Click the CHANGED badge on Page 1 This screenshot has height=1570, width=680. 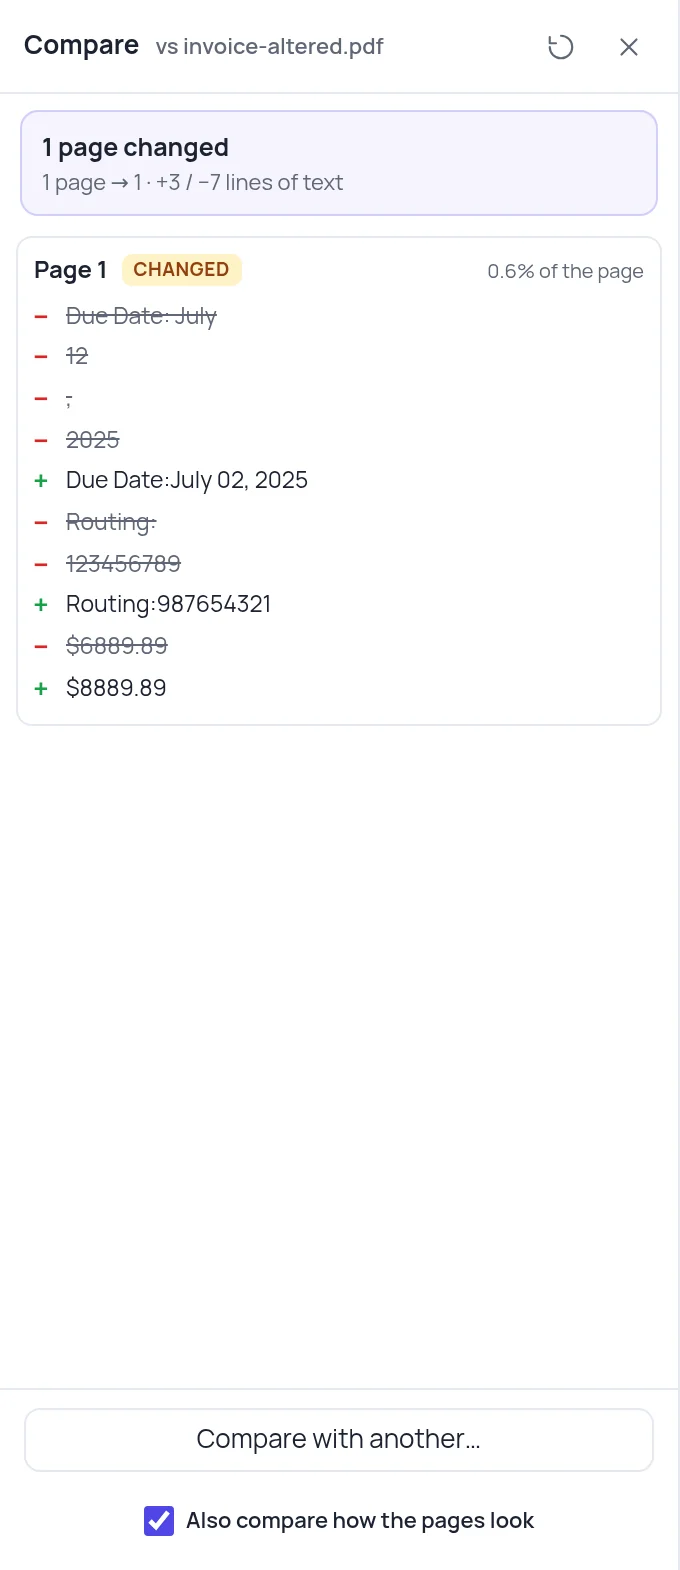pyautogui.click(x=181, y=270)
